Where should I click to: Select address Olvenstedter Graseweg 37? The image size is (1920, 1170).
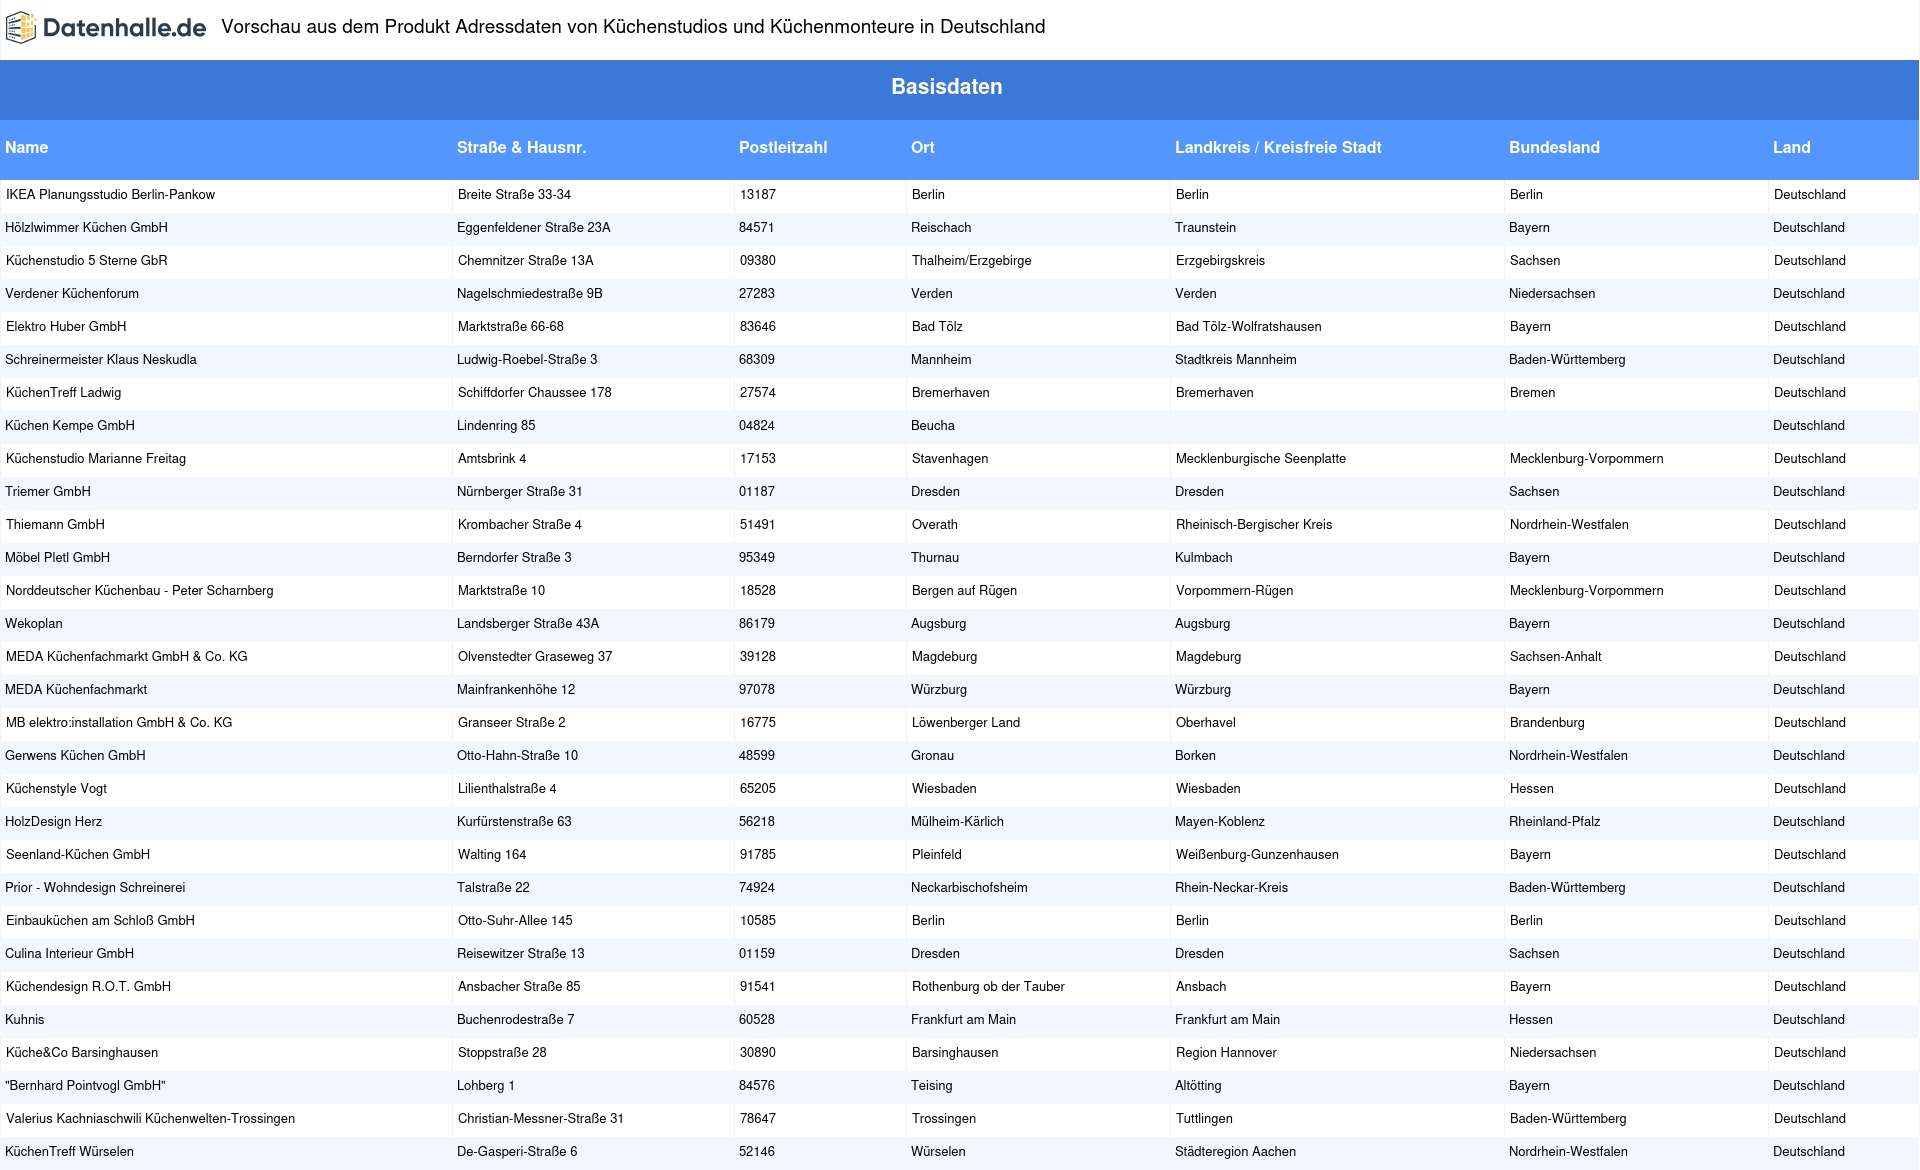(x=535, y=657)
